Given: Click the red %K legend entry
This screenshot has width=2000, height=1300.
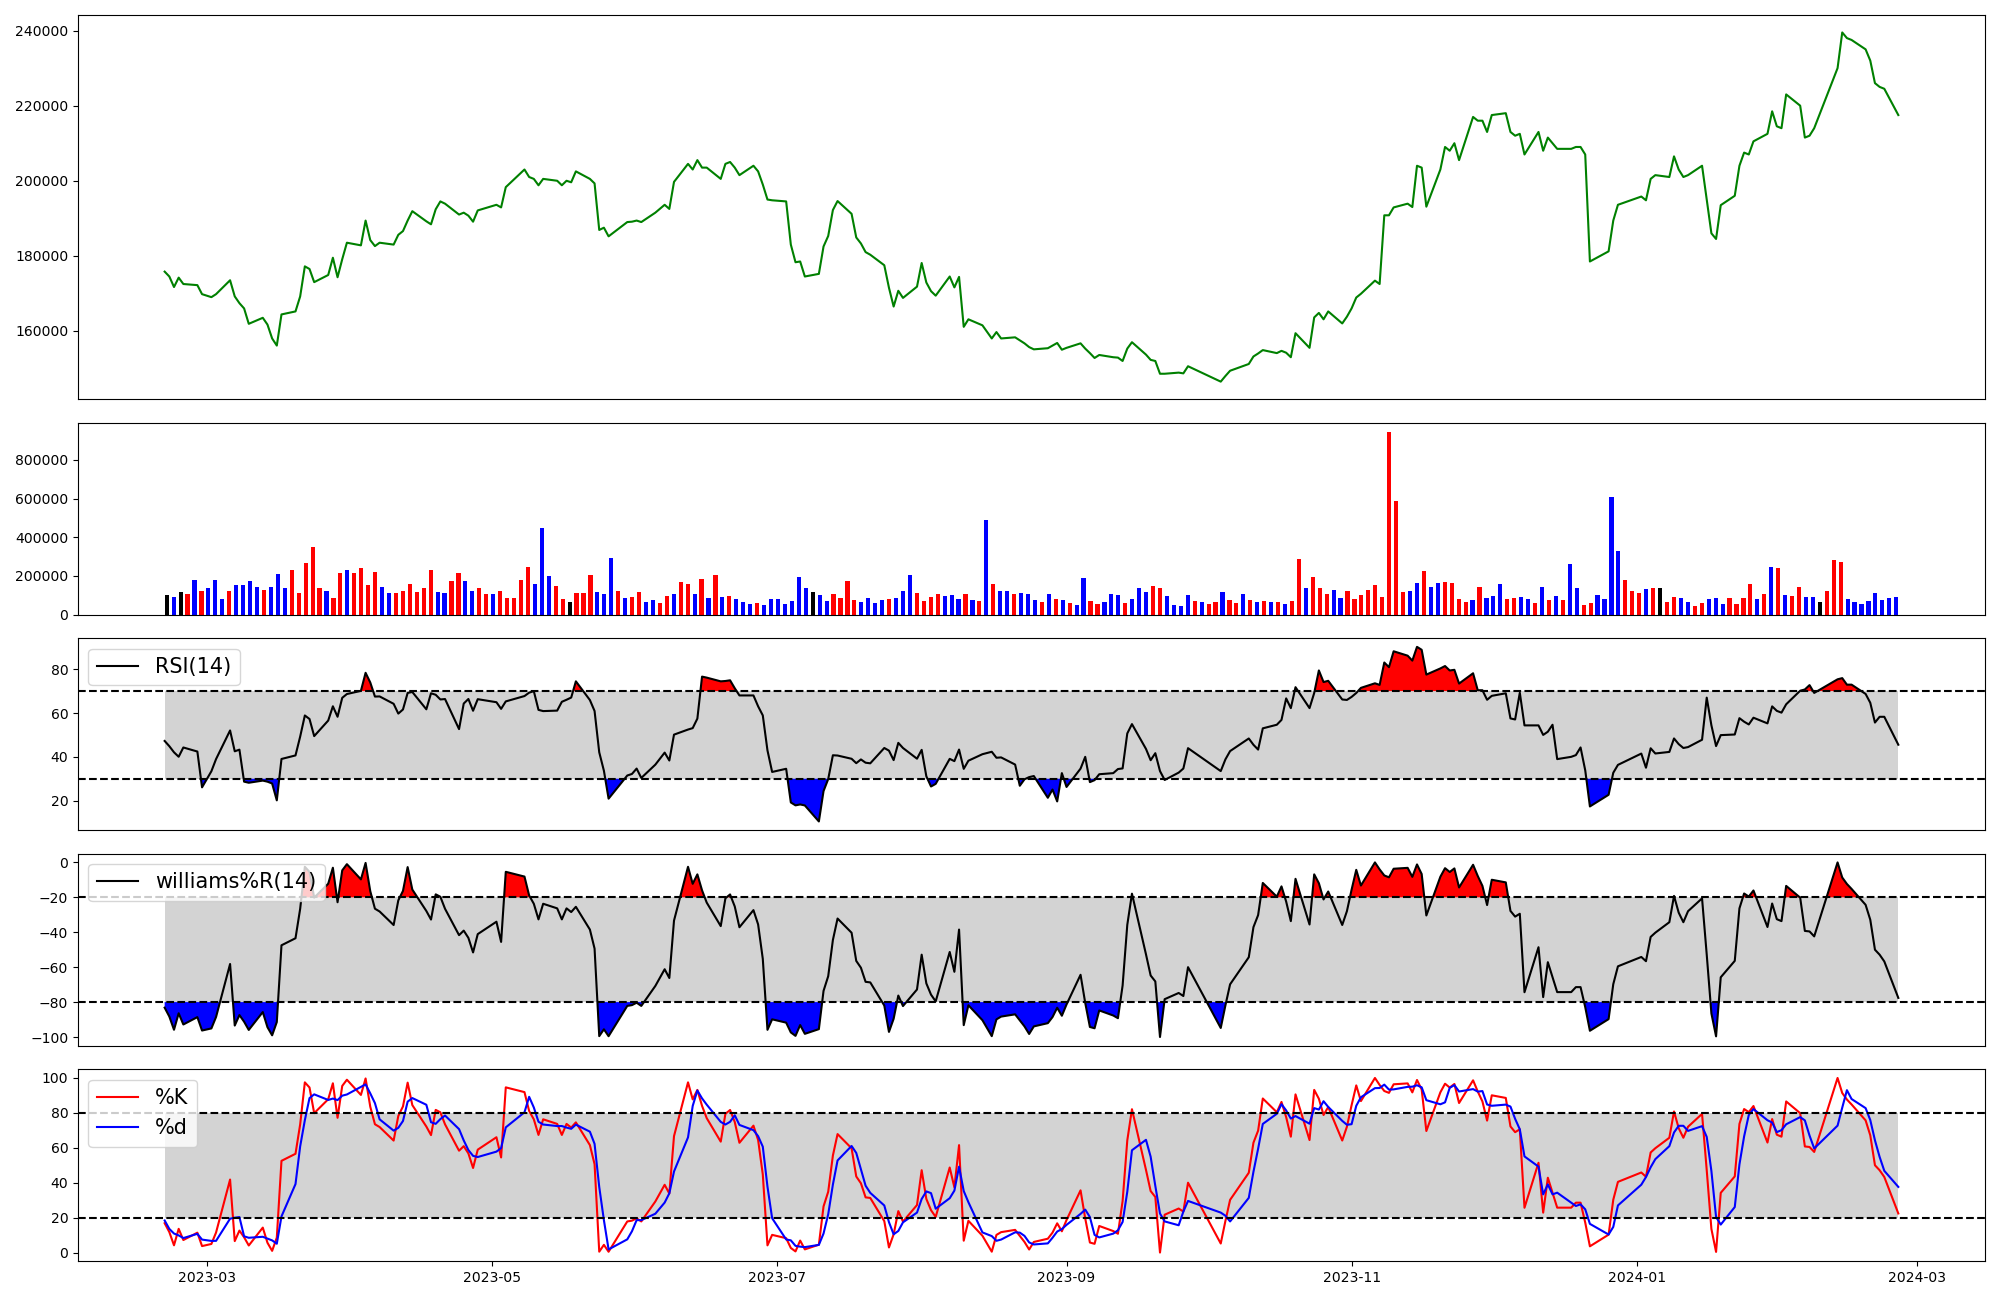Looking at the screenshot, I should 171,1097.
